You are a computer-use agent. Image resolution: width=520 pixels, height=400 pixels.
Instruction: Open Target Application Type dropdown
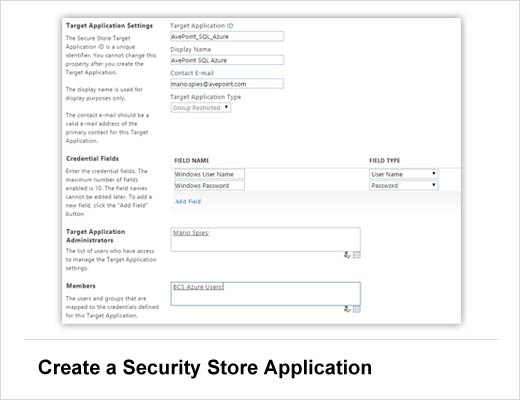(201, 108)
